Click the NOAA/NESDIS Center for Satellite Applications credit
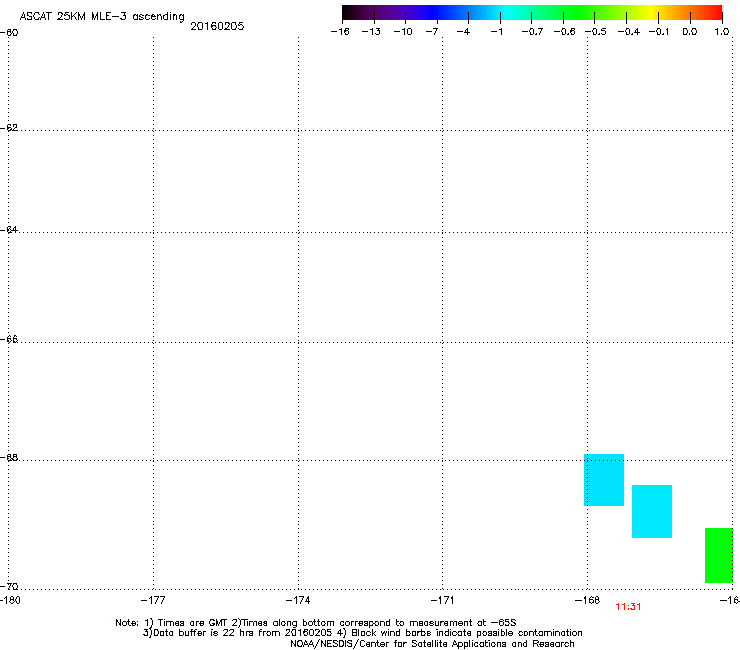 coord(432,644)
